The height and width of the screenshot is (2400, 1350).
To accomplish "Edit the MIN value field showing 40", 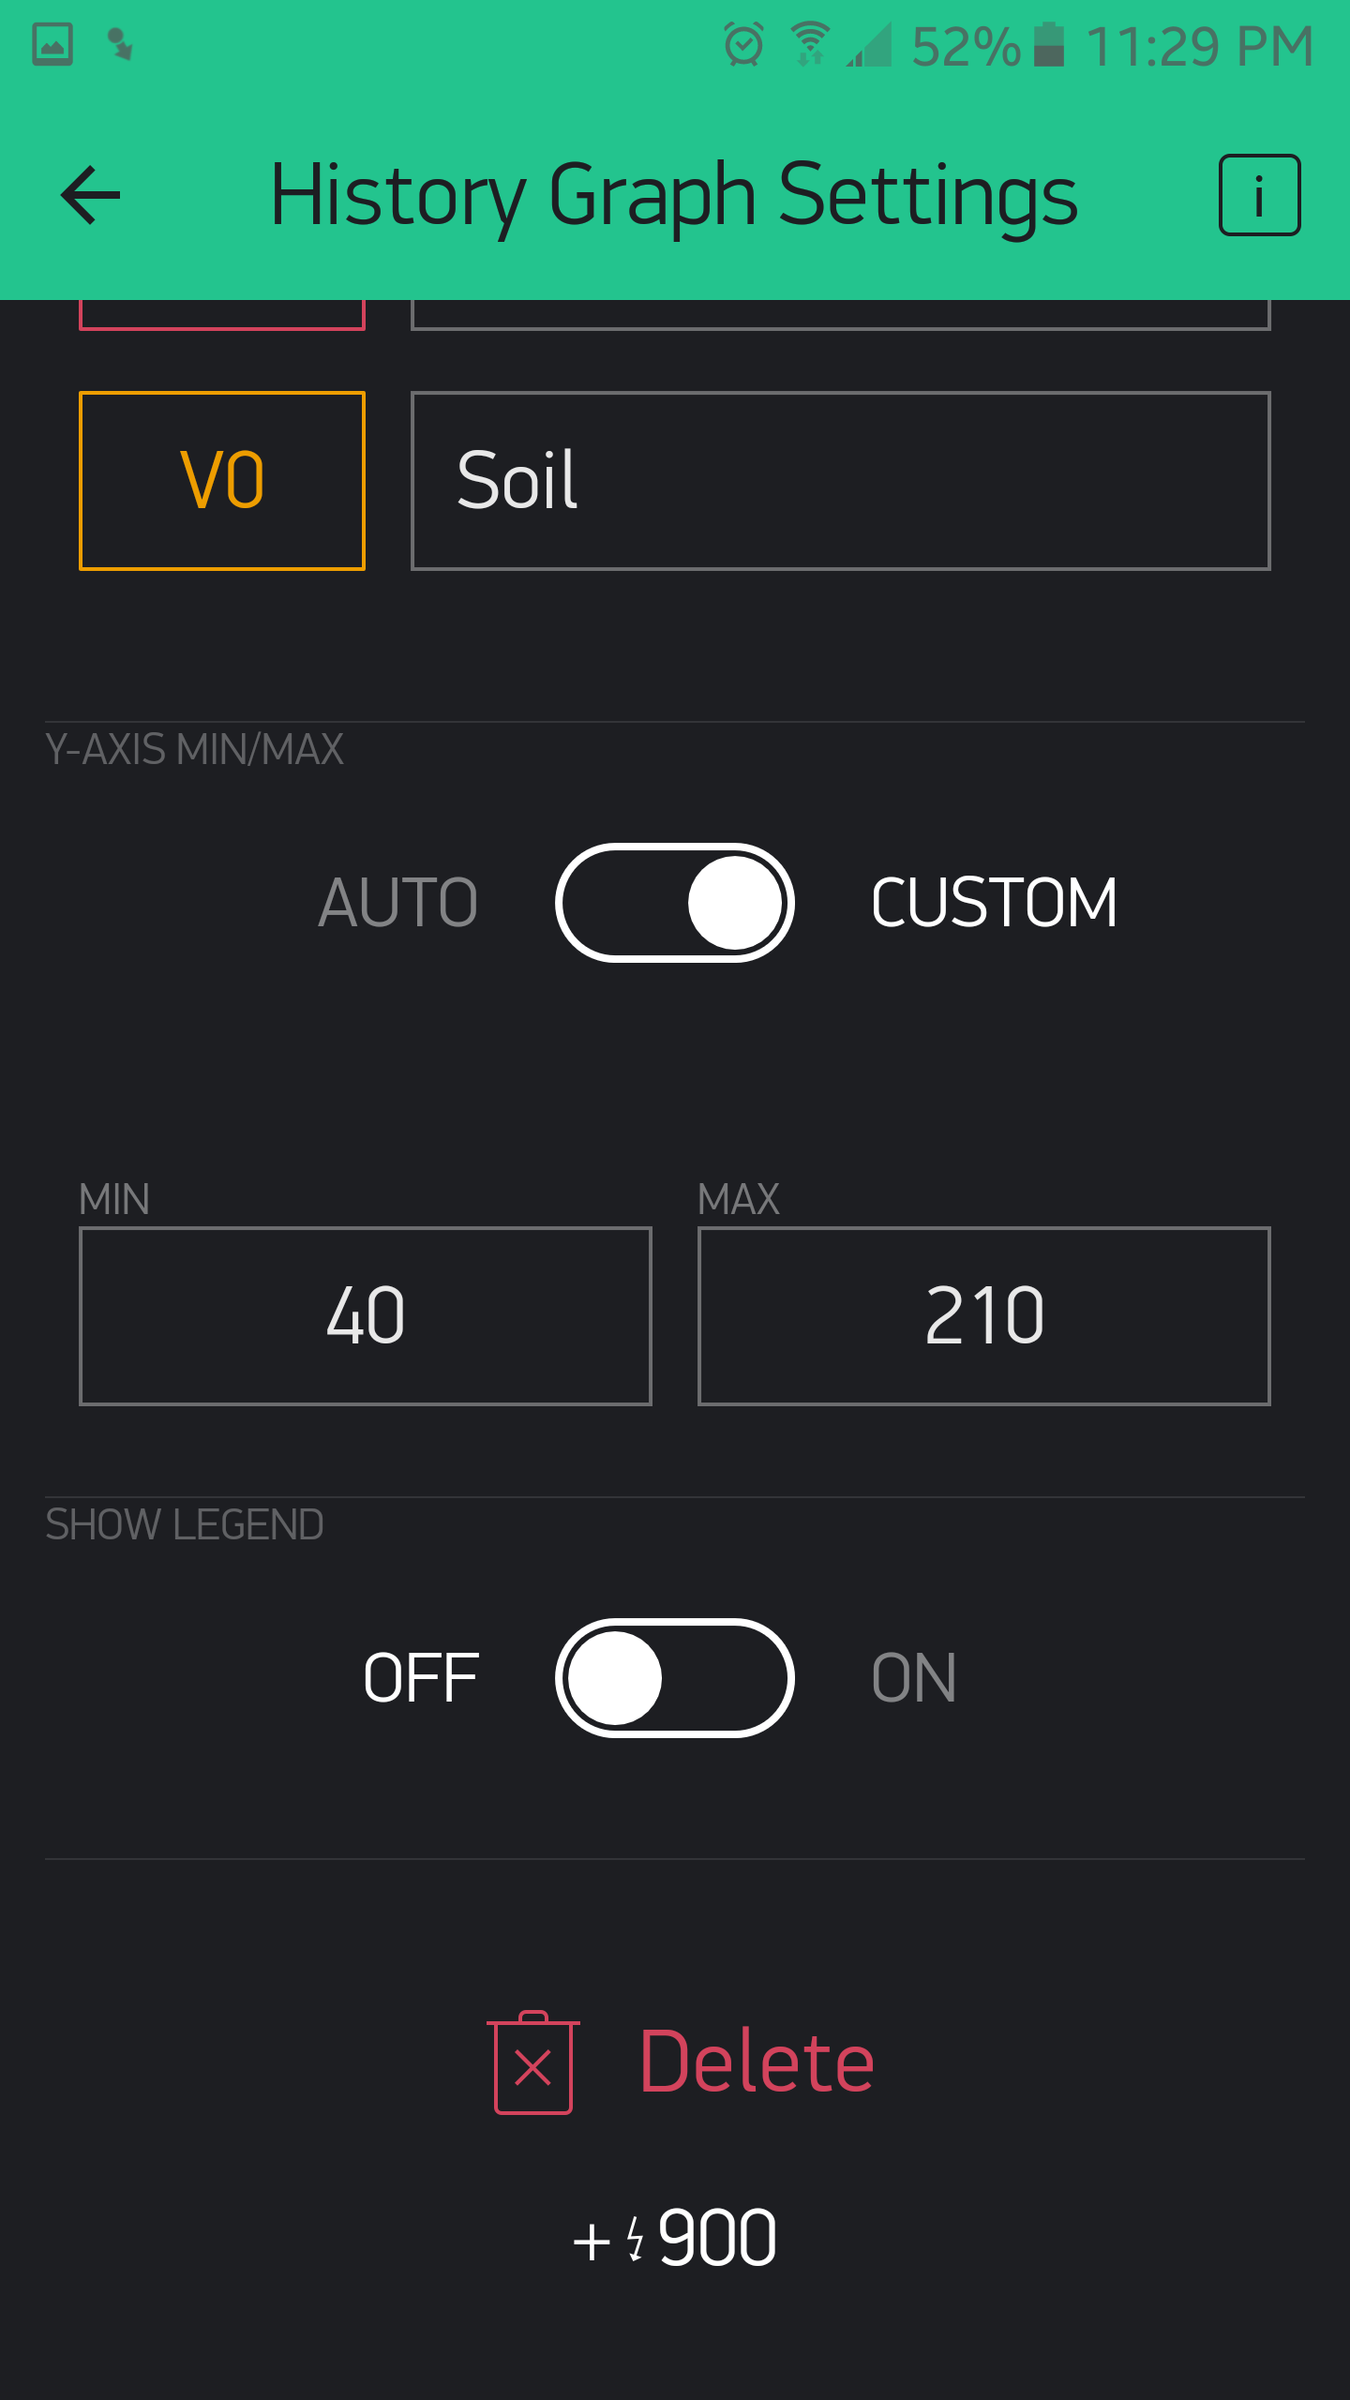I will (365, 1316).
